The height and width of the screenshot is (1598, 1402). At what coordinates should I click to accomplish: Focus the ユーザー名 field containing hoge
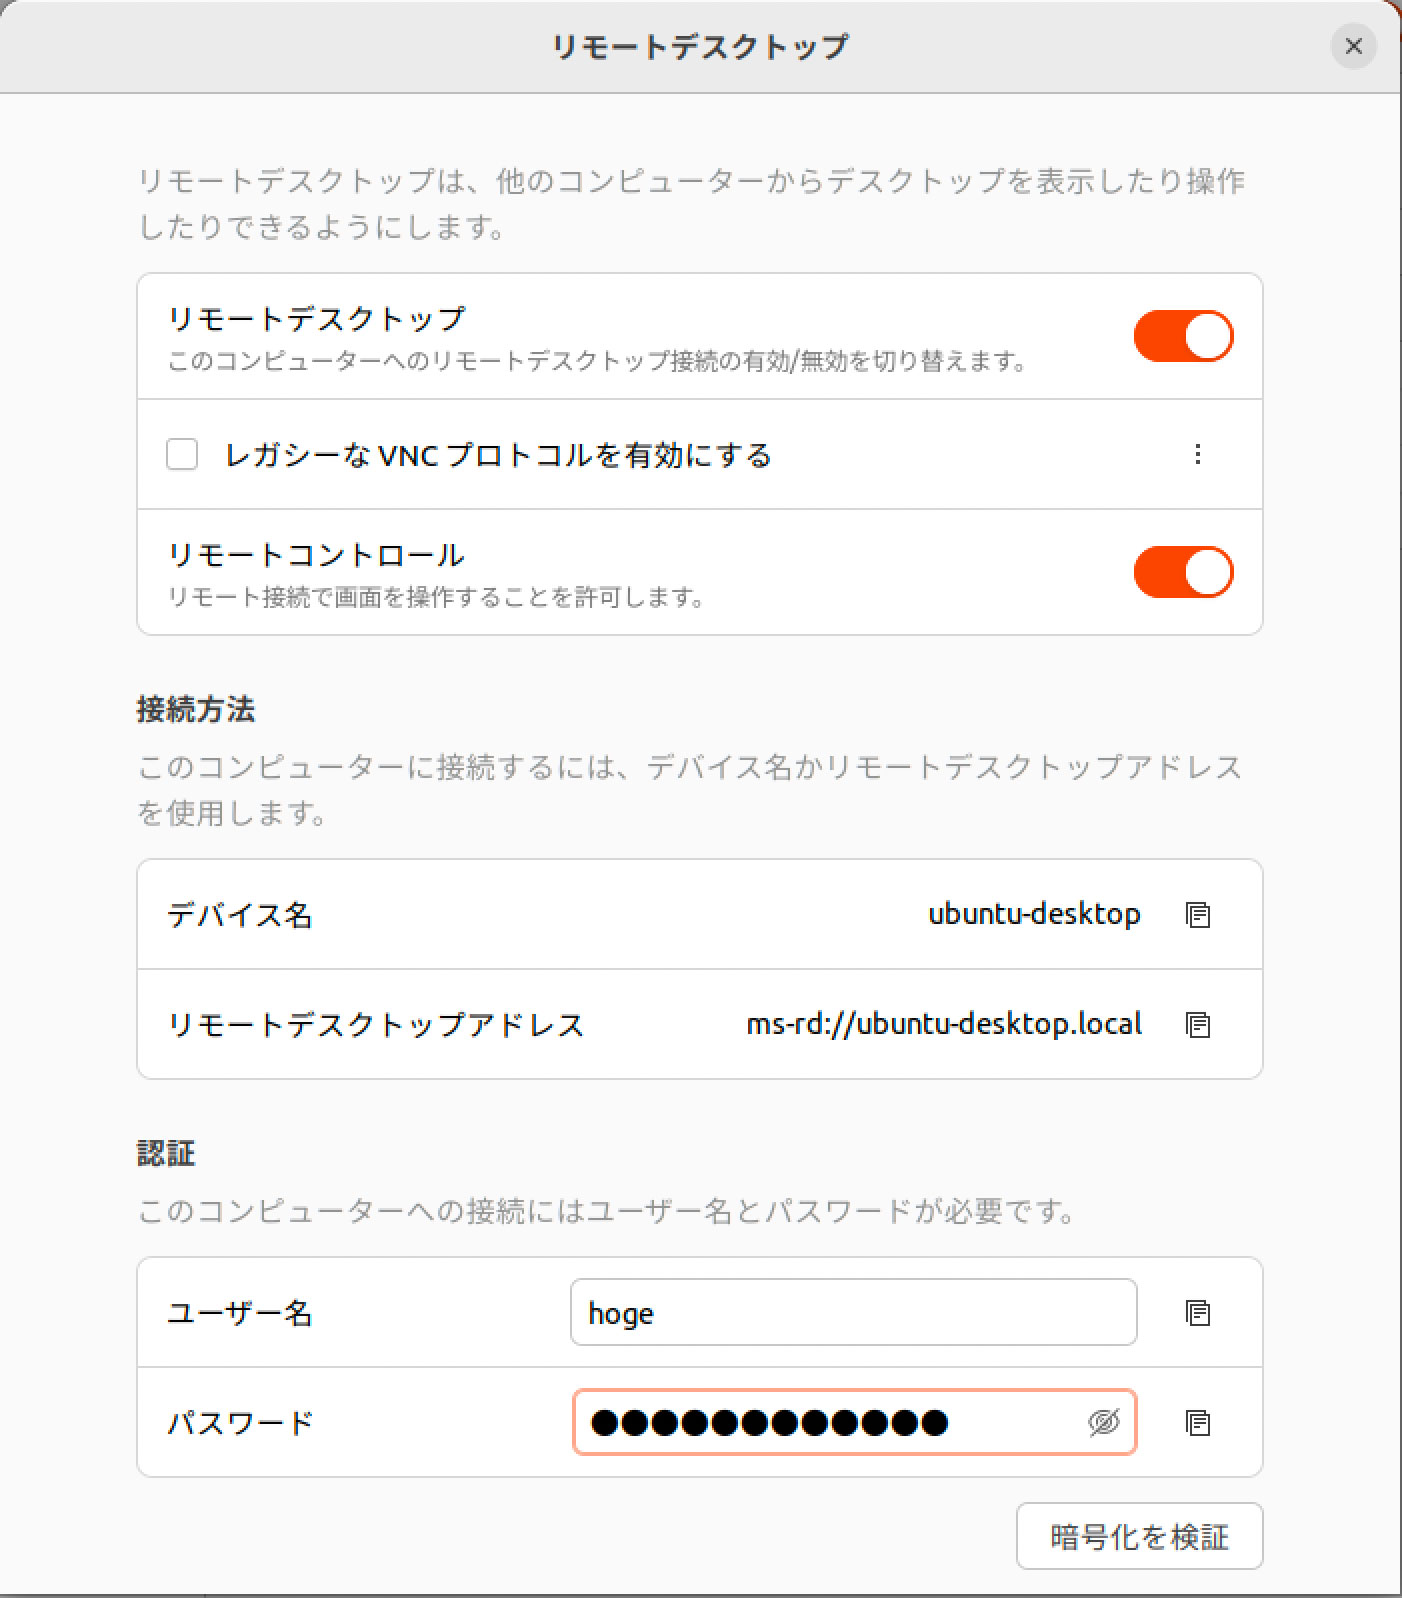click(x=853, y=1312)
